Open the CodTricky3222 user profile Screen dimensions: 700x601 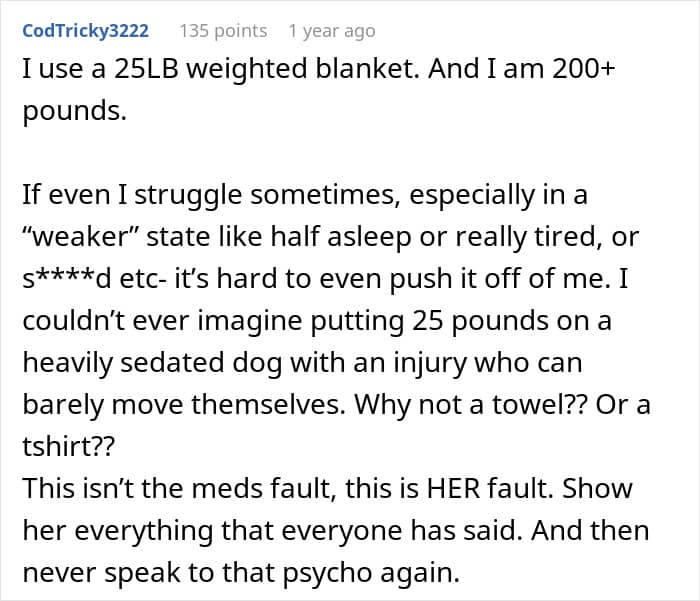click(85, 31)
